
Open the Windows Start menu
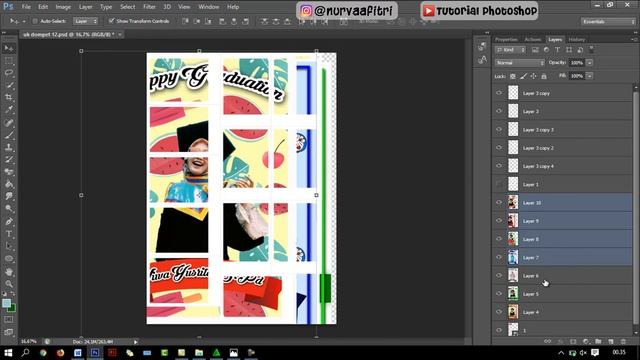click(x=8, y=352)
